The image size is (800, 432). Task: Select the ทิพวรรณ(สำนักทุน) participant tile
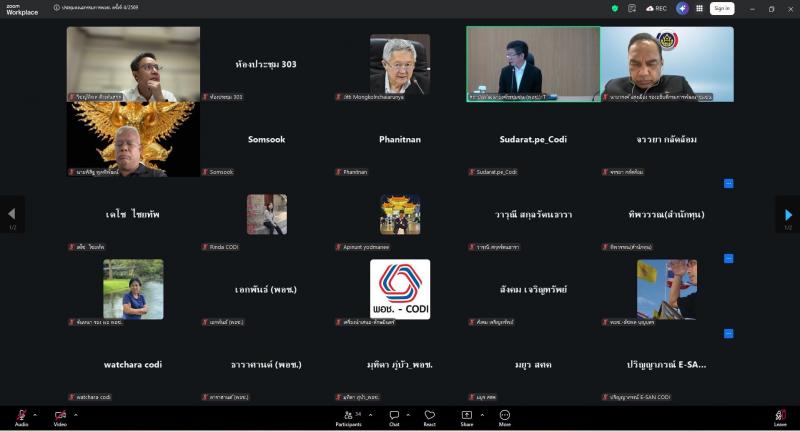click(x=667, y=214)
